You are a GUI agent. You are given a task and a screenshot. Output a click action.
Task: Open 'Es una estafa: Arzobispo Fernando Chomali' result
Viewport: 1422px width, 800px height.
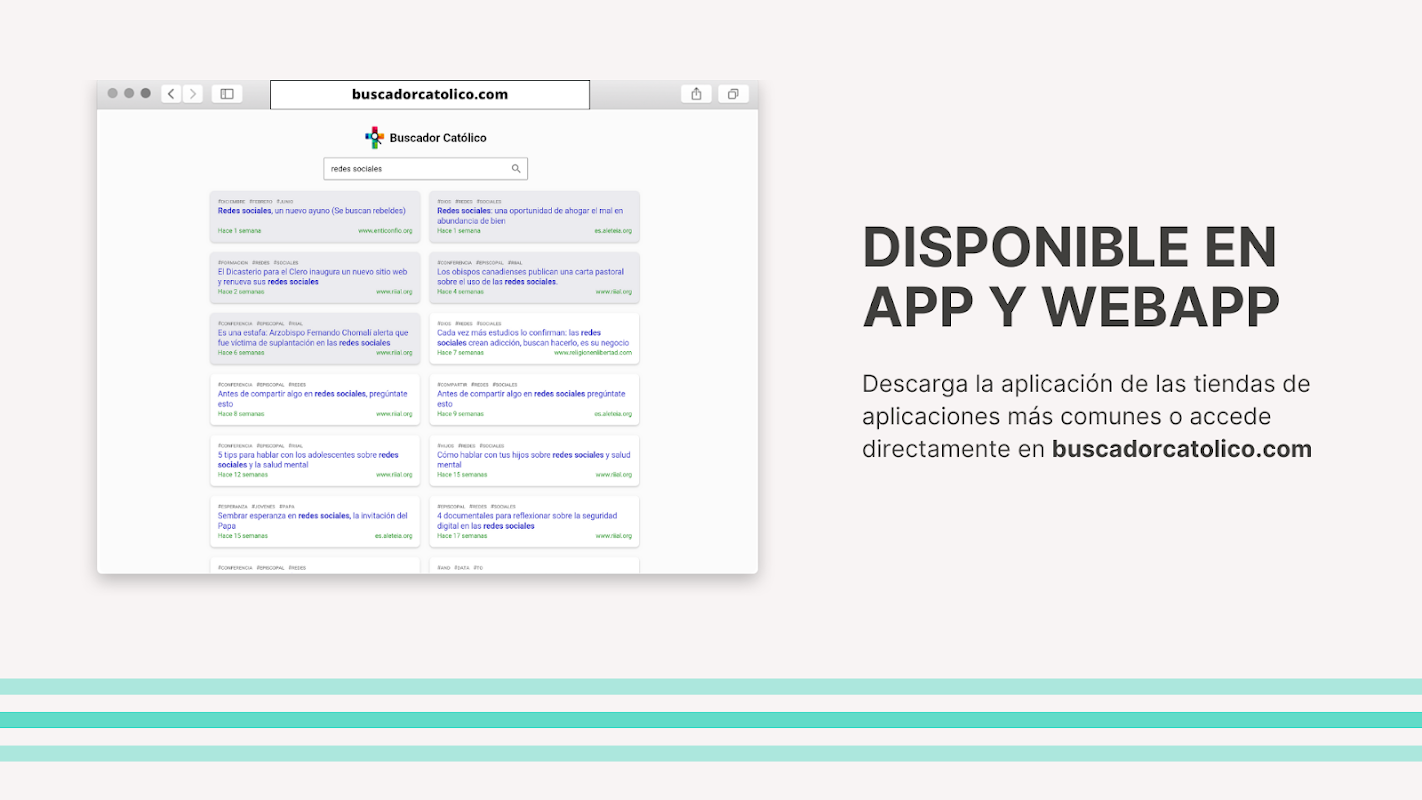coord(313,338)
